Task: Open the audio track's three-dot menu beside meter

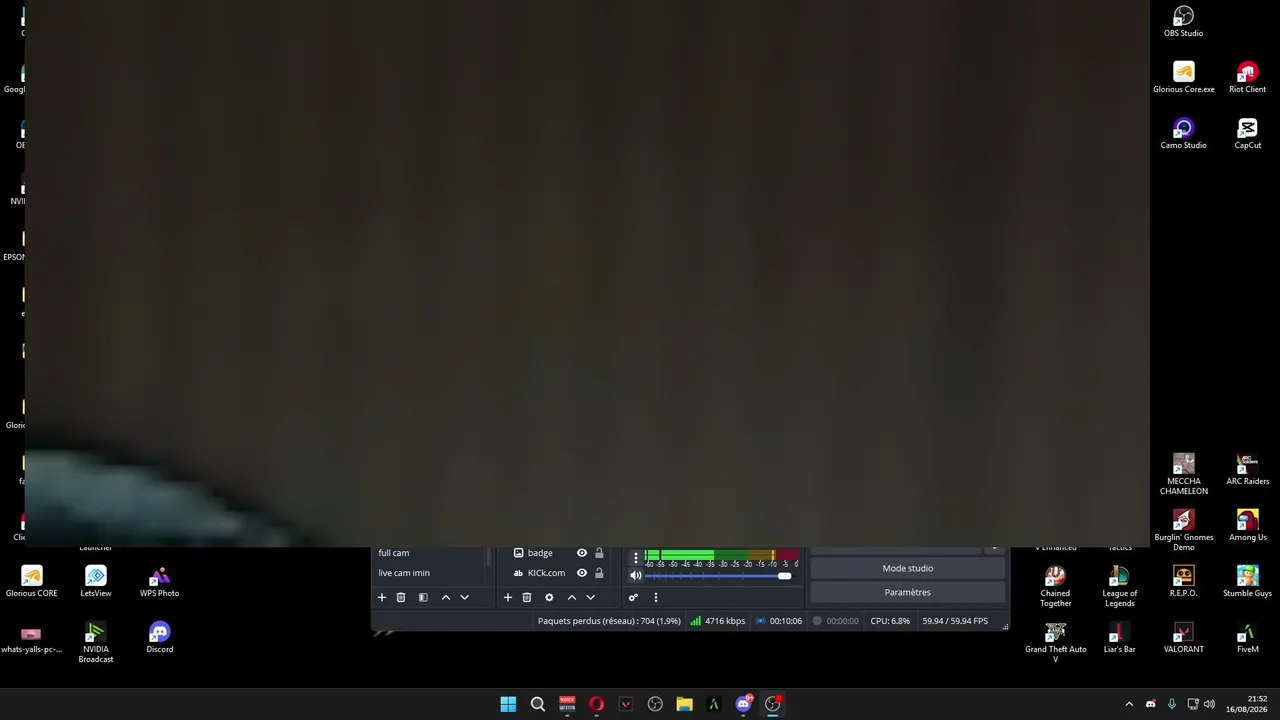Action: click(636, 557)
